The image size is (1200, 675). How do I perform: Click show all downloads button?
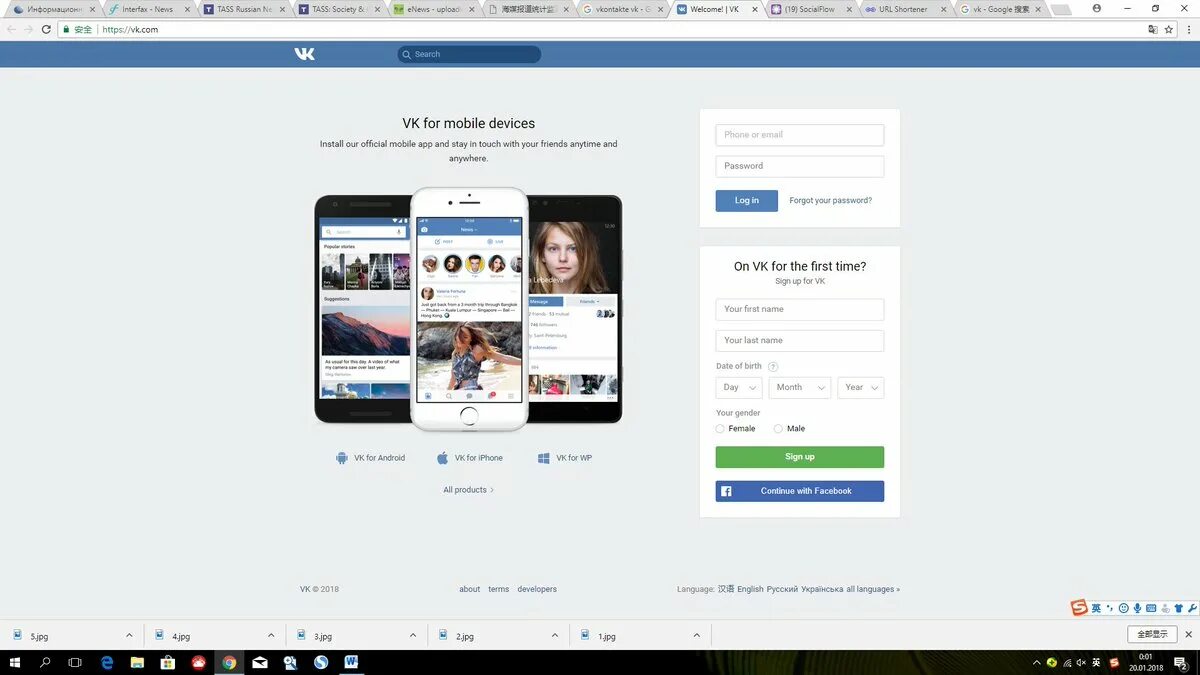coord(1152,634)
